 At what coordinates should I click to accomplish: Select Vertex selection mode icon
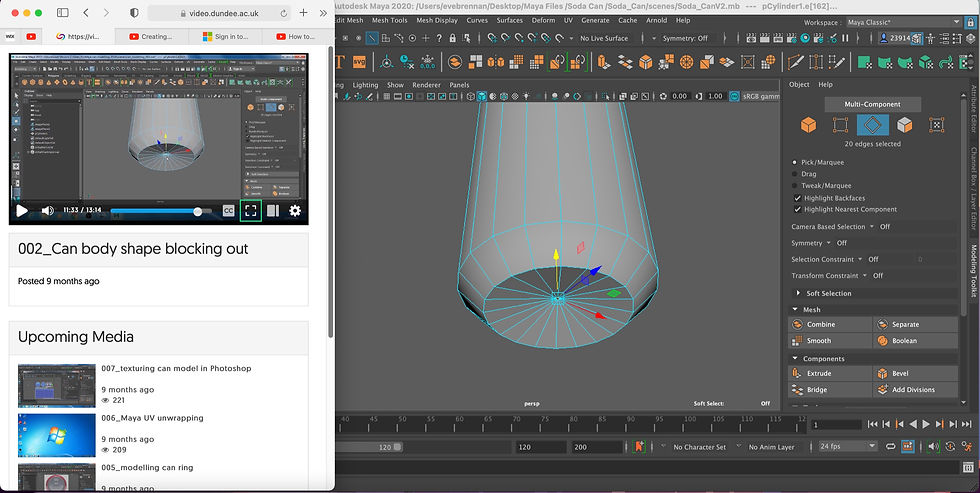point(841,125)
